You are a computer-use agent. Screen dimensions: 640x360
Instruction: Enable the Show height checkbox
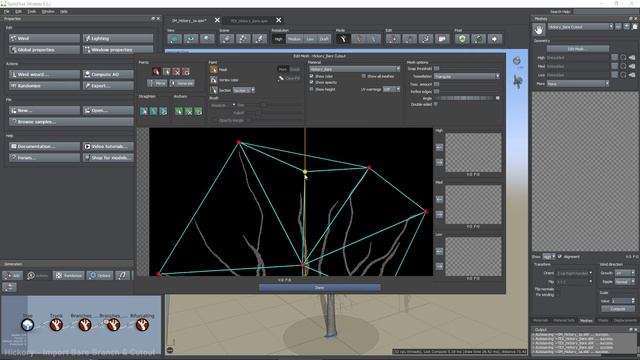click(311, 89)
